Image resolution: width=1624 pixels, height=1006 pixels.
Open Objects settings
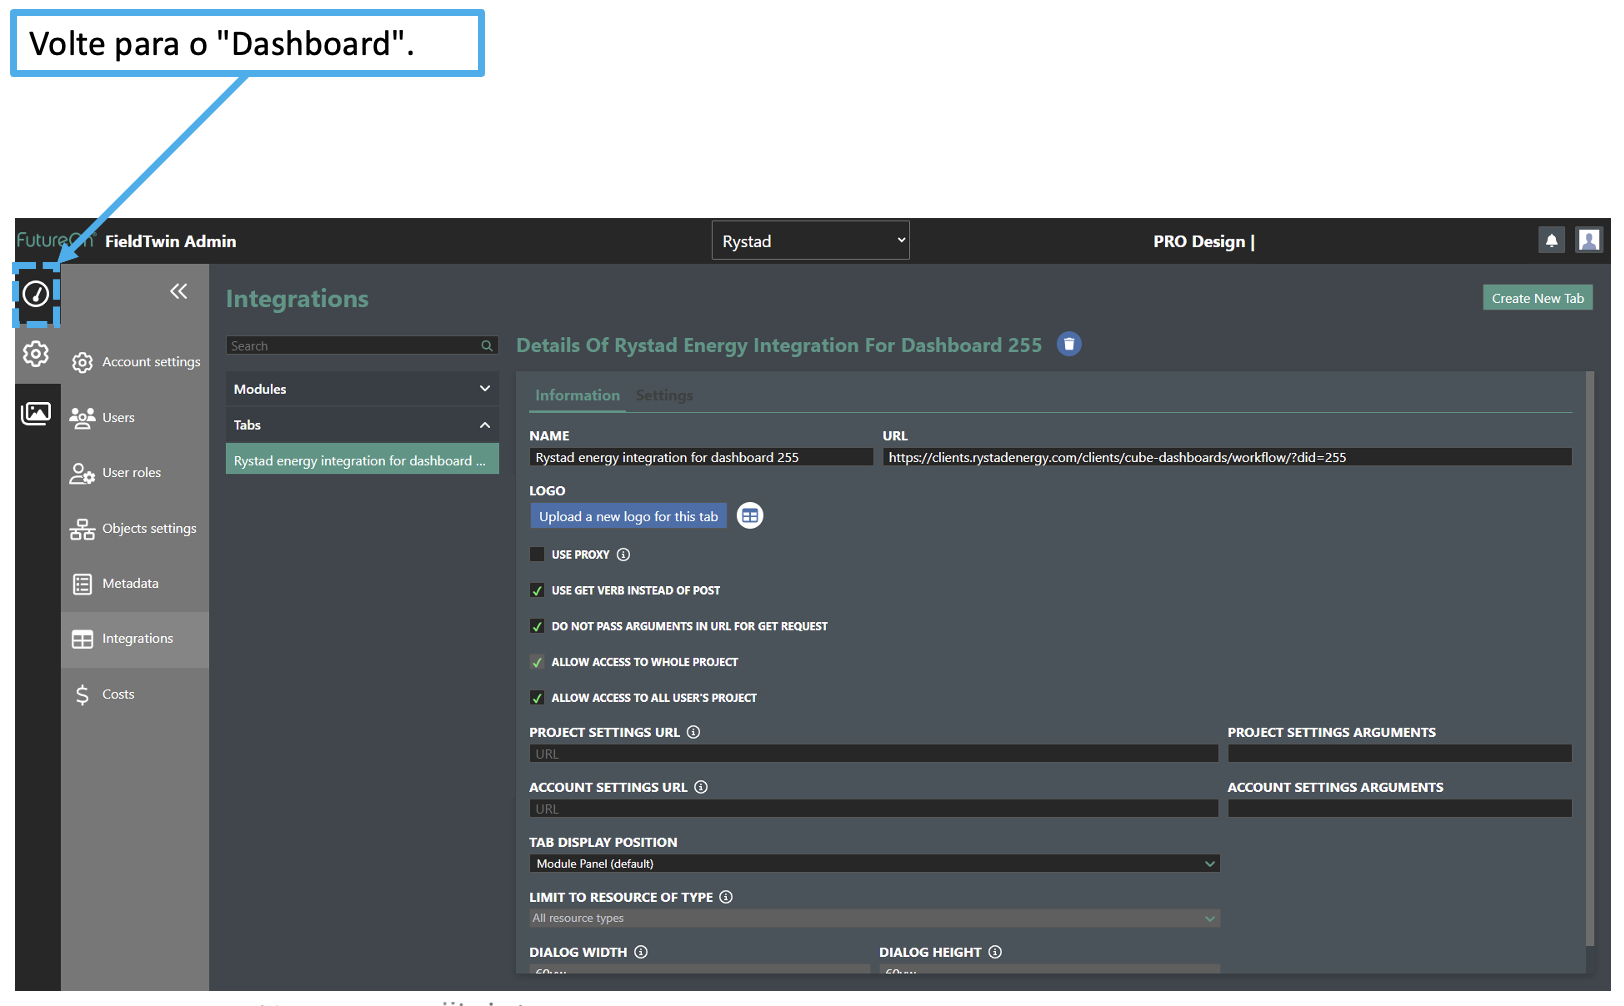click(x=135, y=529)
